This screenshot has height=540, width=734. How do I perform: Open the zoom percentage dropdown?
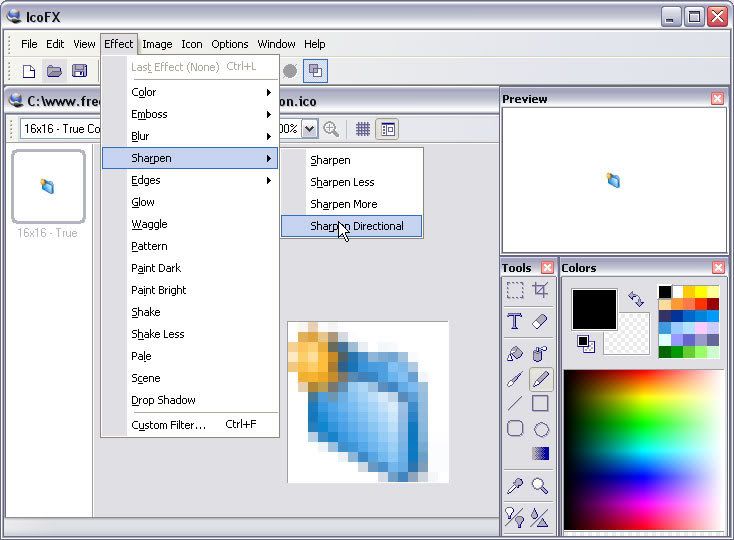tap(310, 129)
